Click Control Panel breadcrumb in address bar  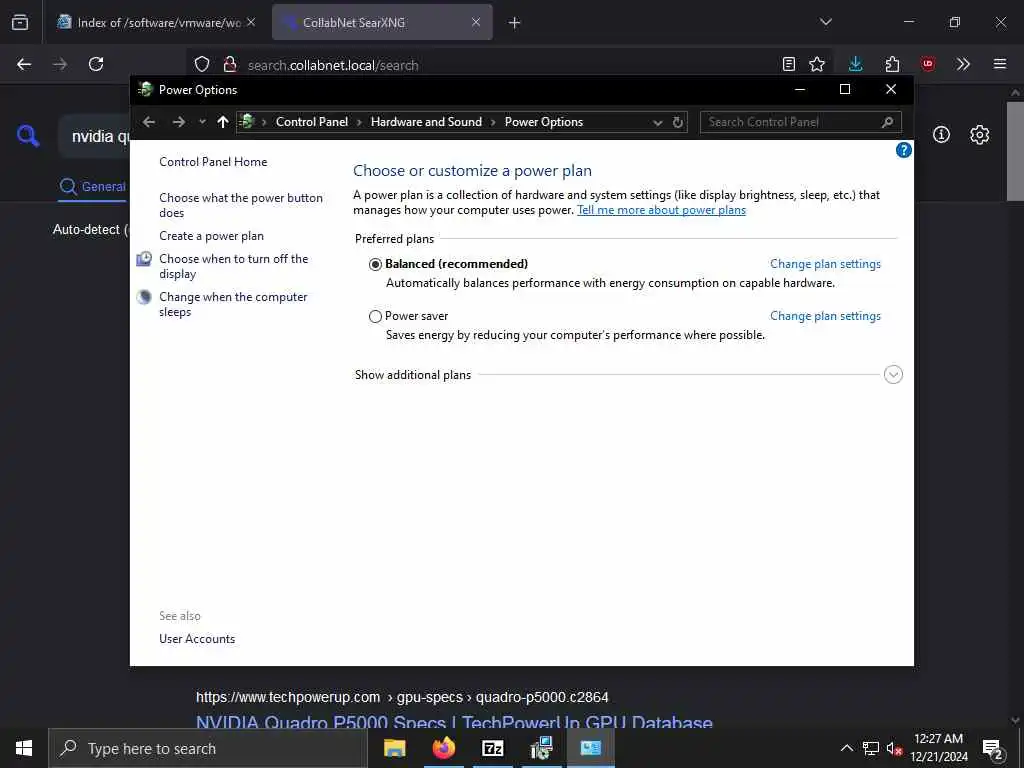(312, 122)
